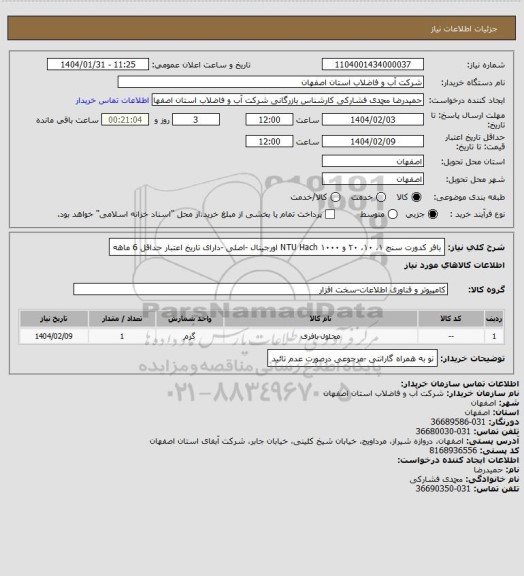Viewport: 524px width, 576px height.
Task: Select the کالا radio button
Action: pyautogui.click(x=416, y=197)
